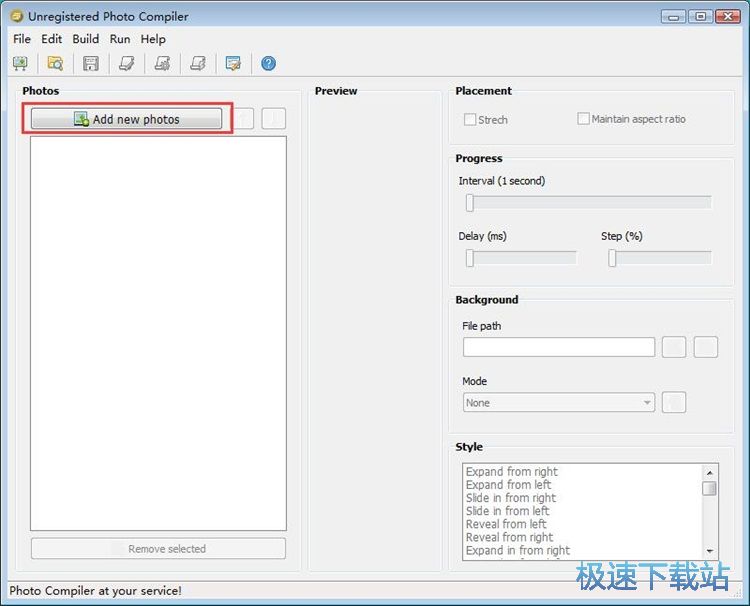Enable the Strech checkbox
The image size is (750, 606).
click(x=470, y=119)
